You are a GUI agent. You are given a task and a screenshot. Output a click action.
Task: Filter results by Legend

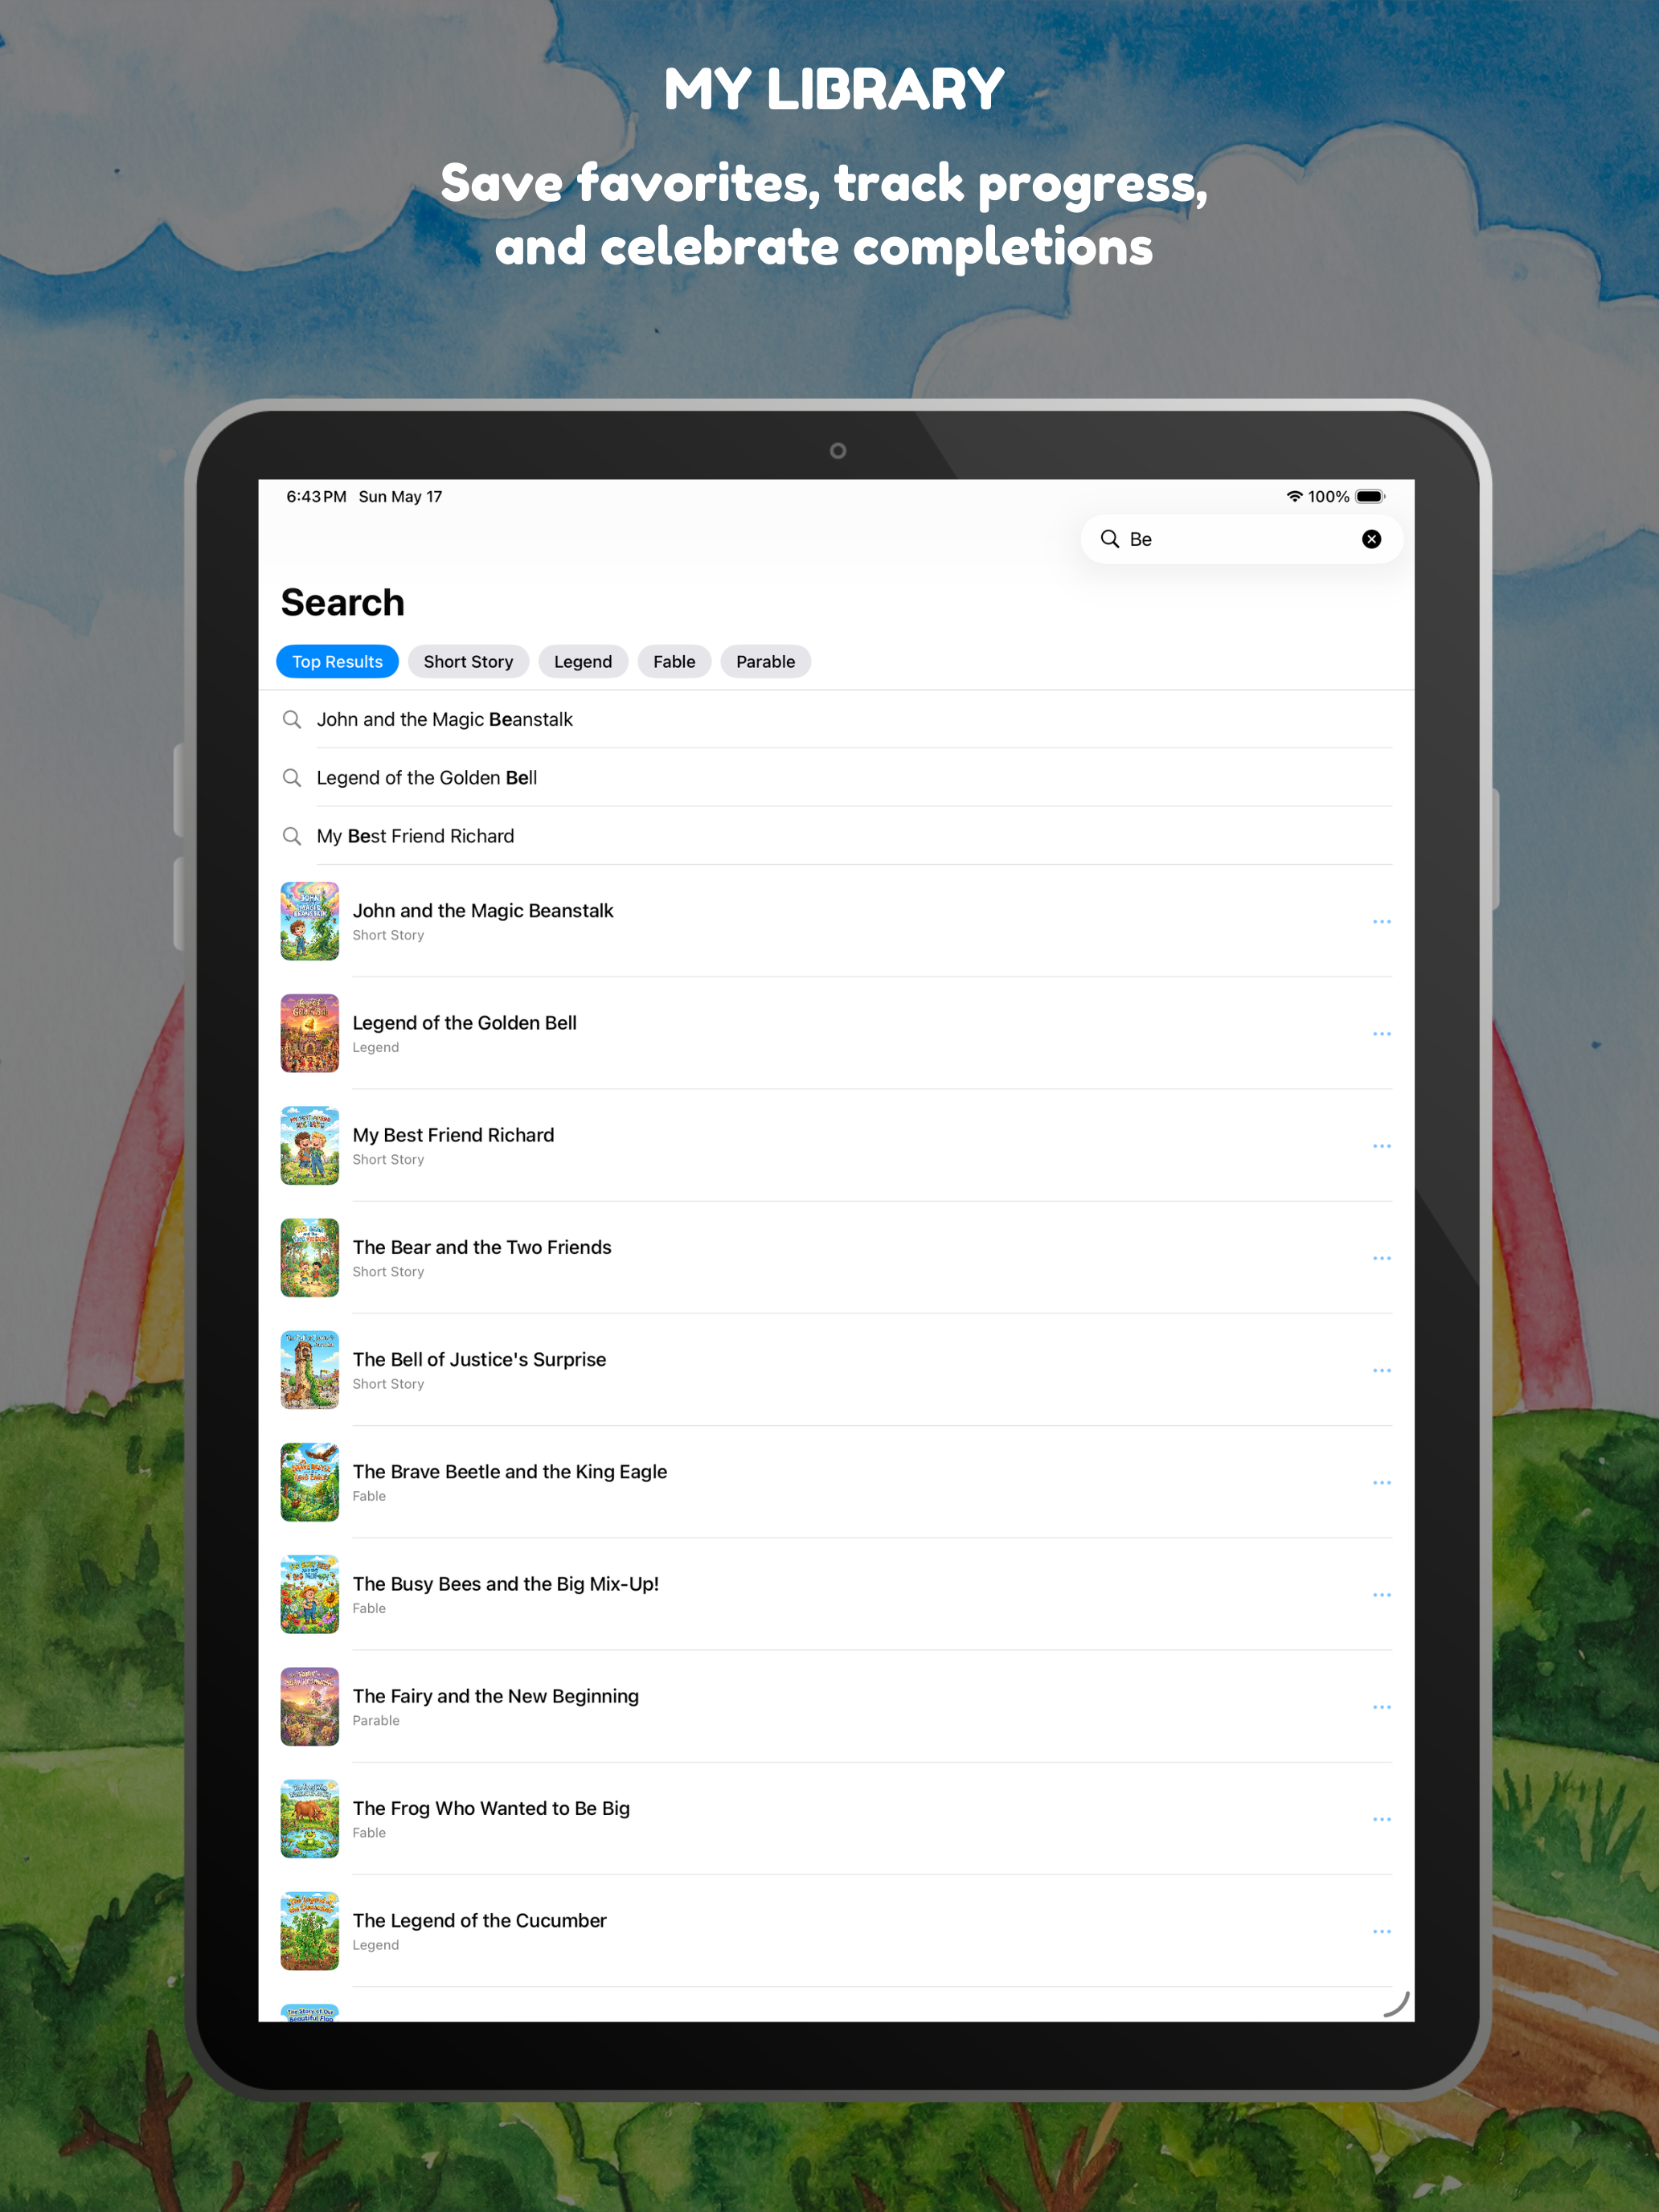pos(583,661)
